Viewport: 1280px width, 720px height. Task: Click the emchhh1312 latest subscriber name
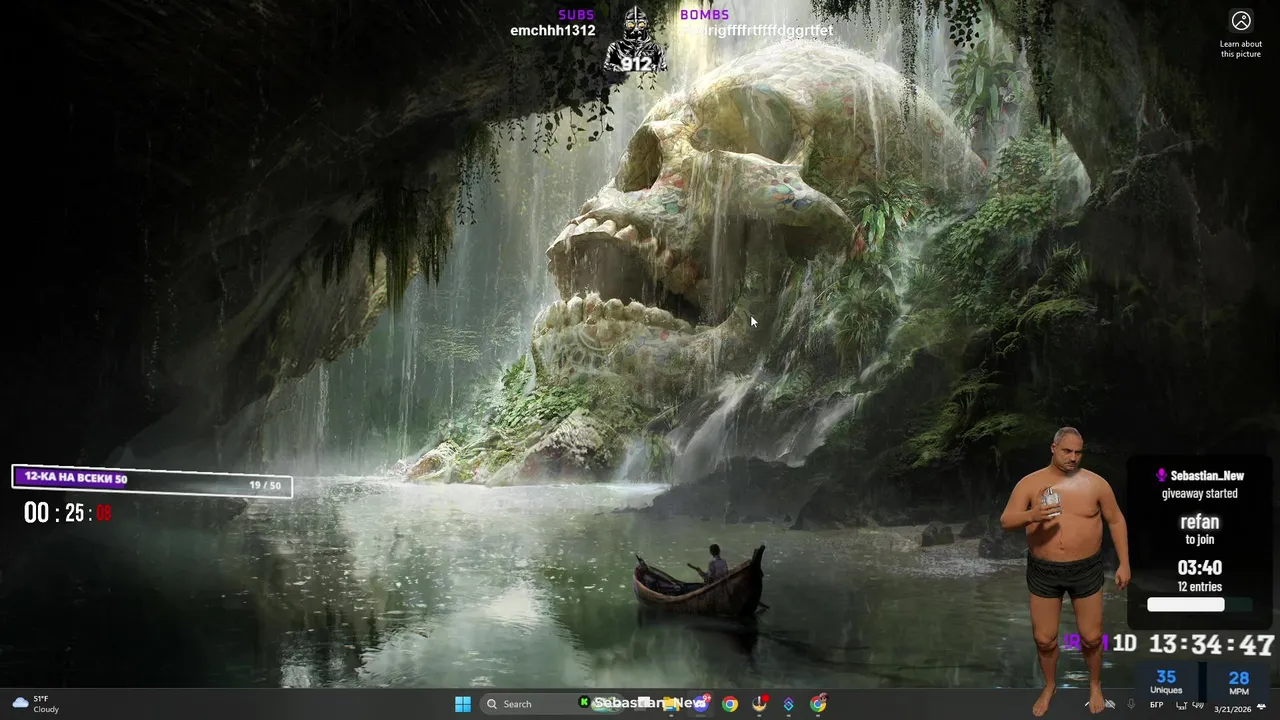(x=553, y=31)
